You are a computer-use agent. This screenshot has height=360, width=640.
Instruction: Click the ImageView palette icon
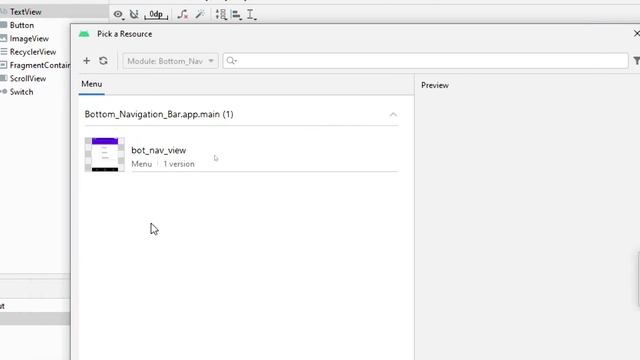4,38
